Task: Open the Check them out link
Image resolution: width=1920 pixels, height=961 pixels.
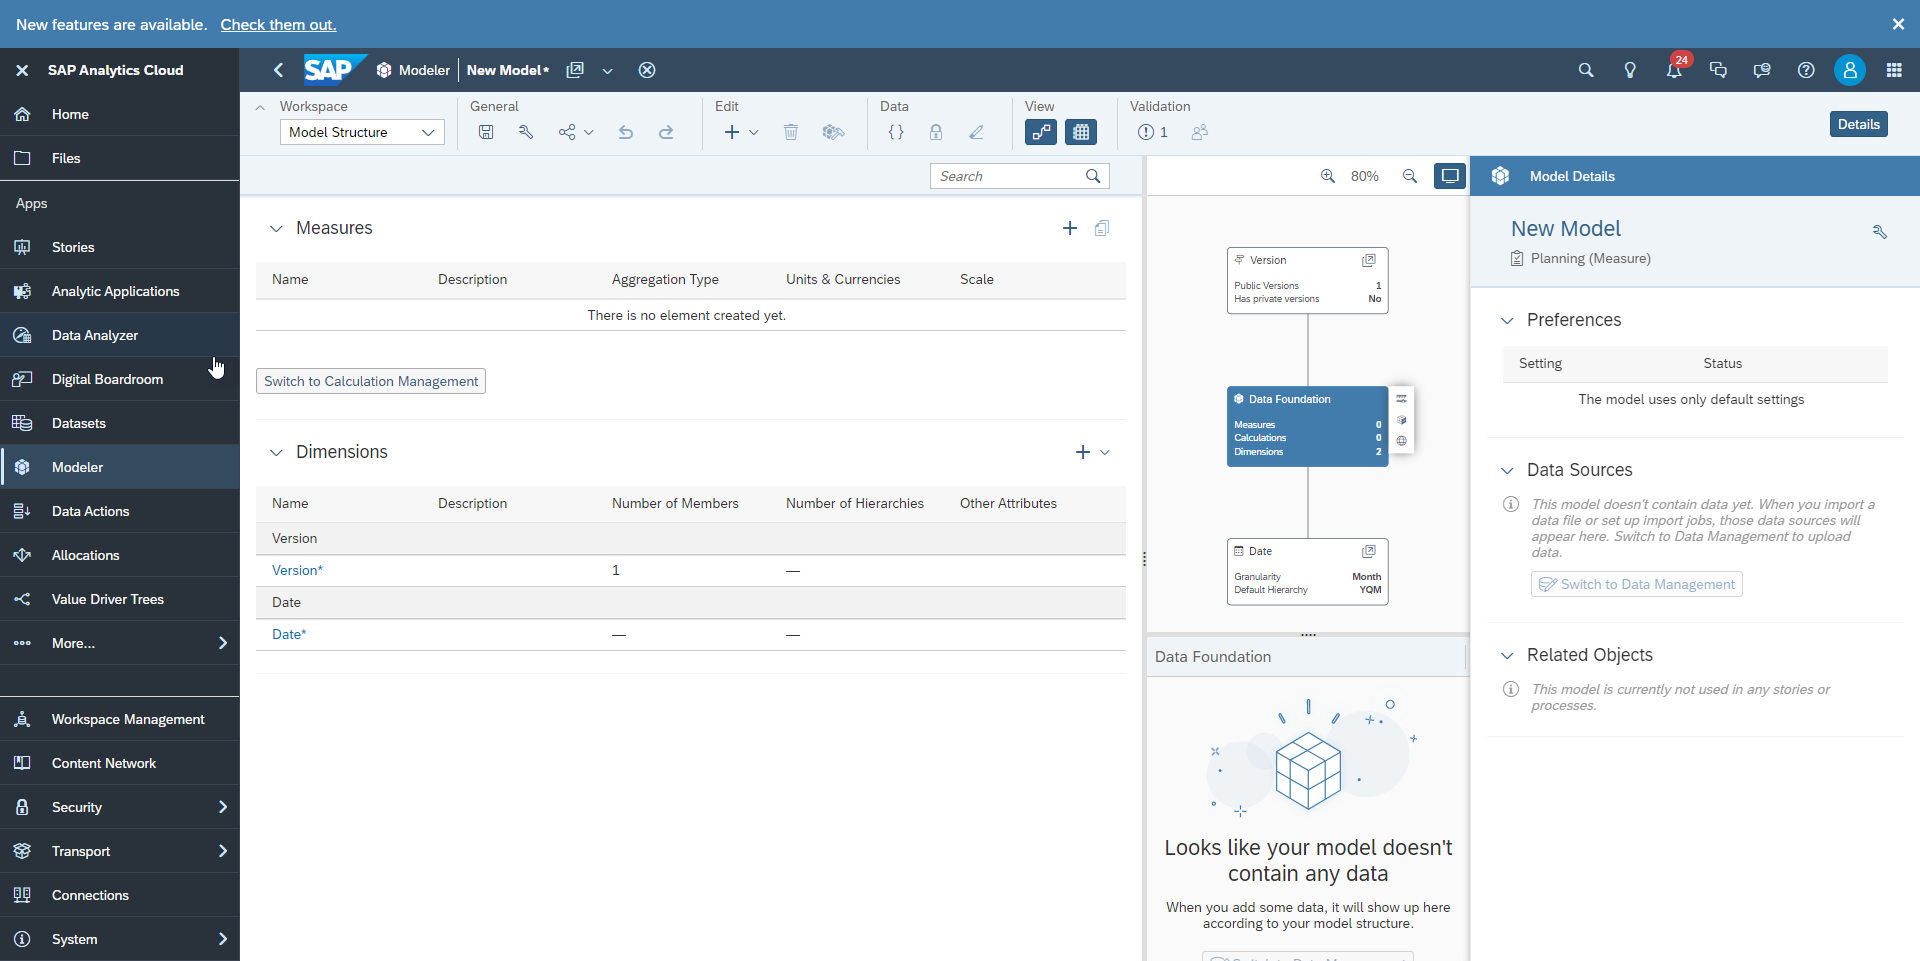Action: 277,24
